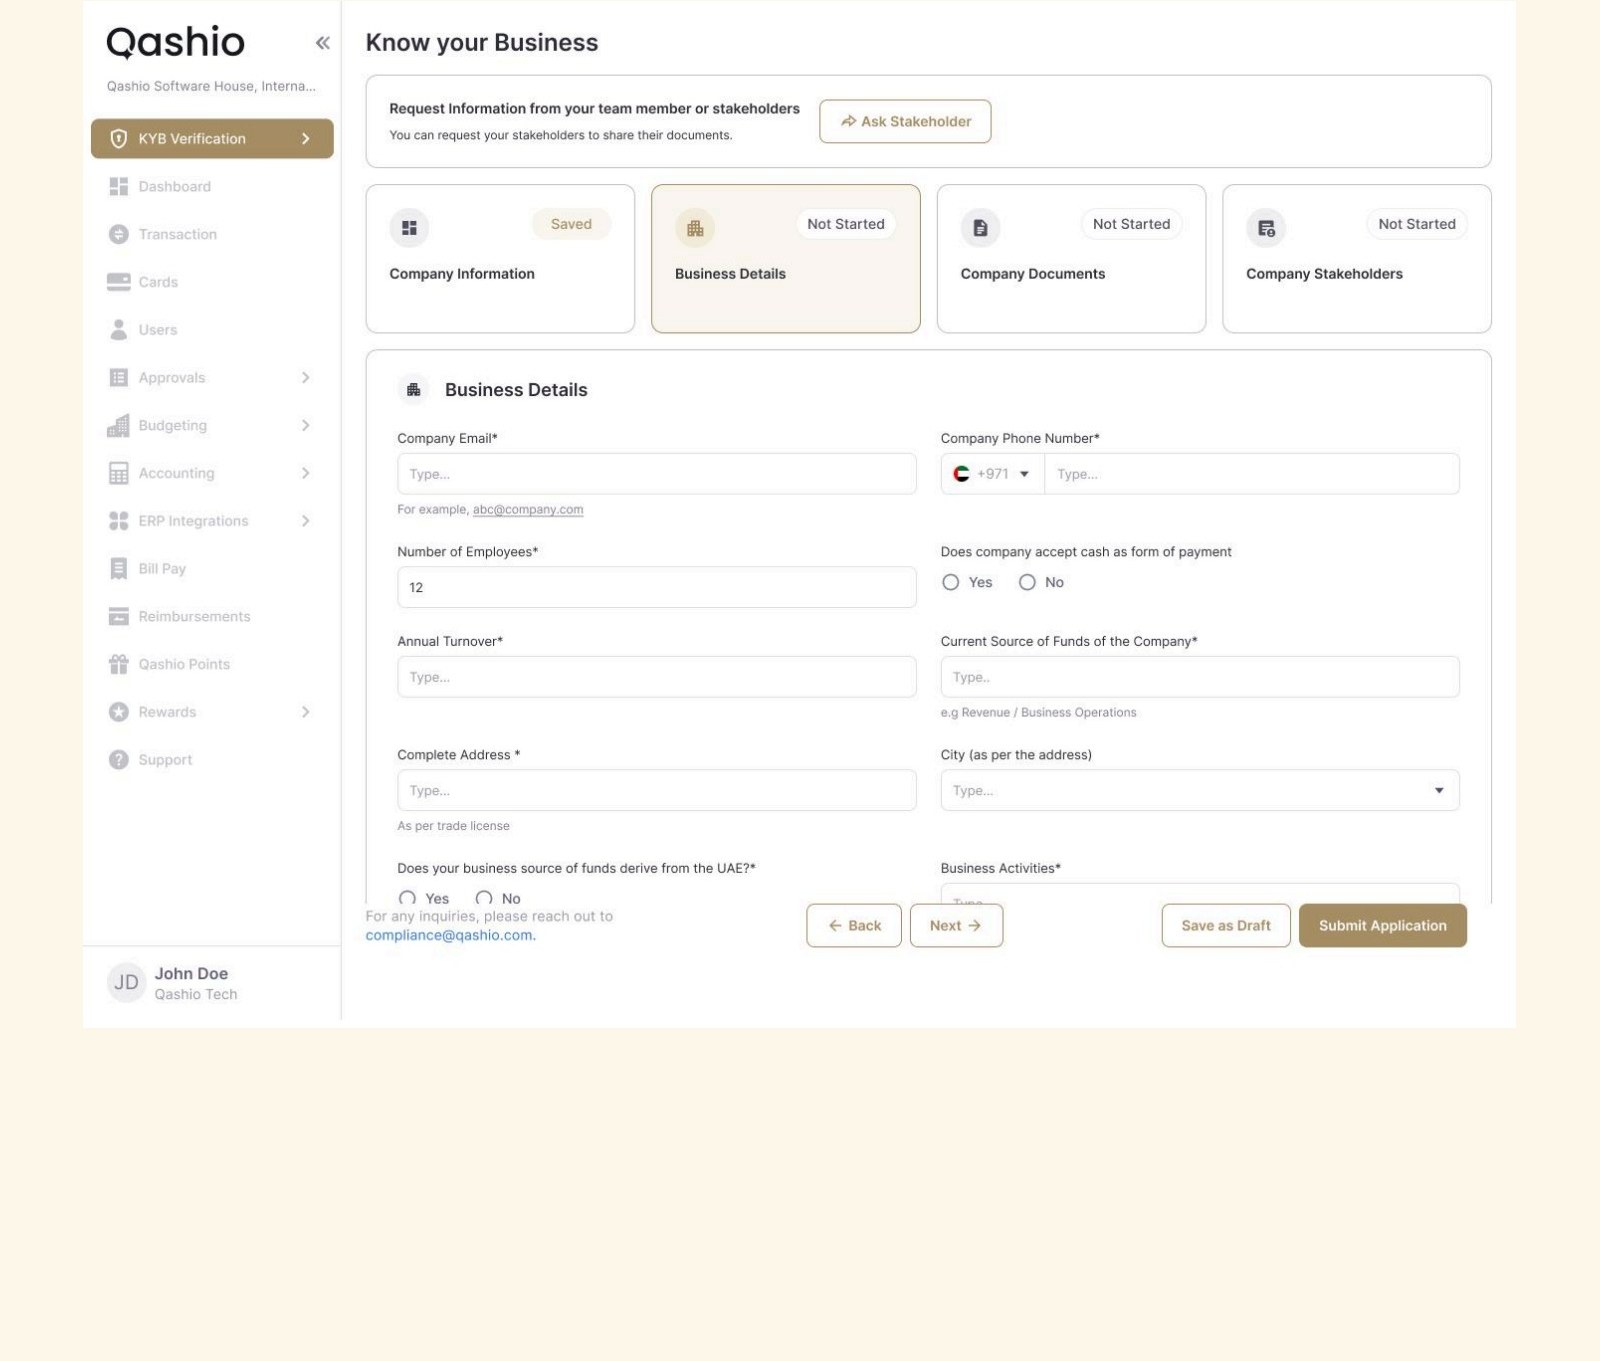Select Yes for cash payment acceptance
Screen dimensions: 1600x1361
coord(950,582)
